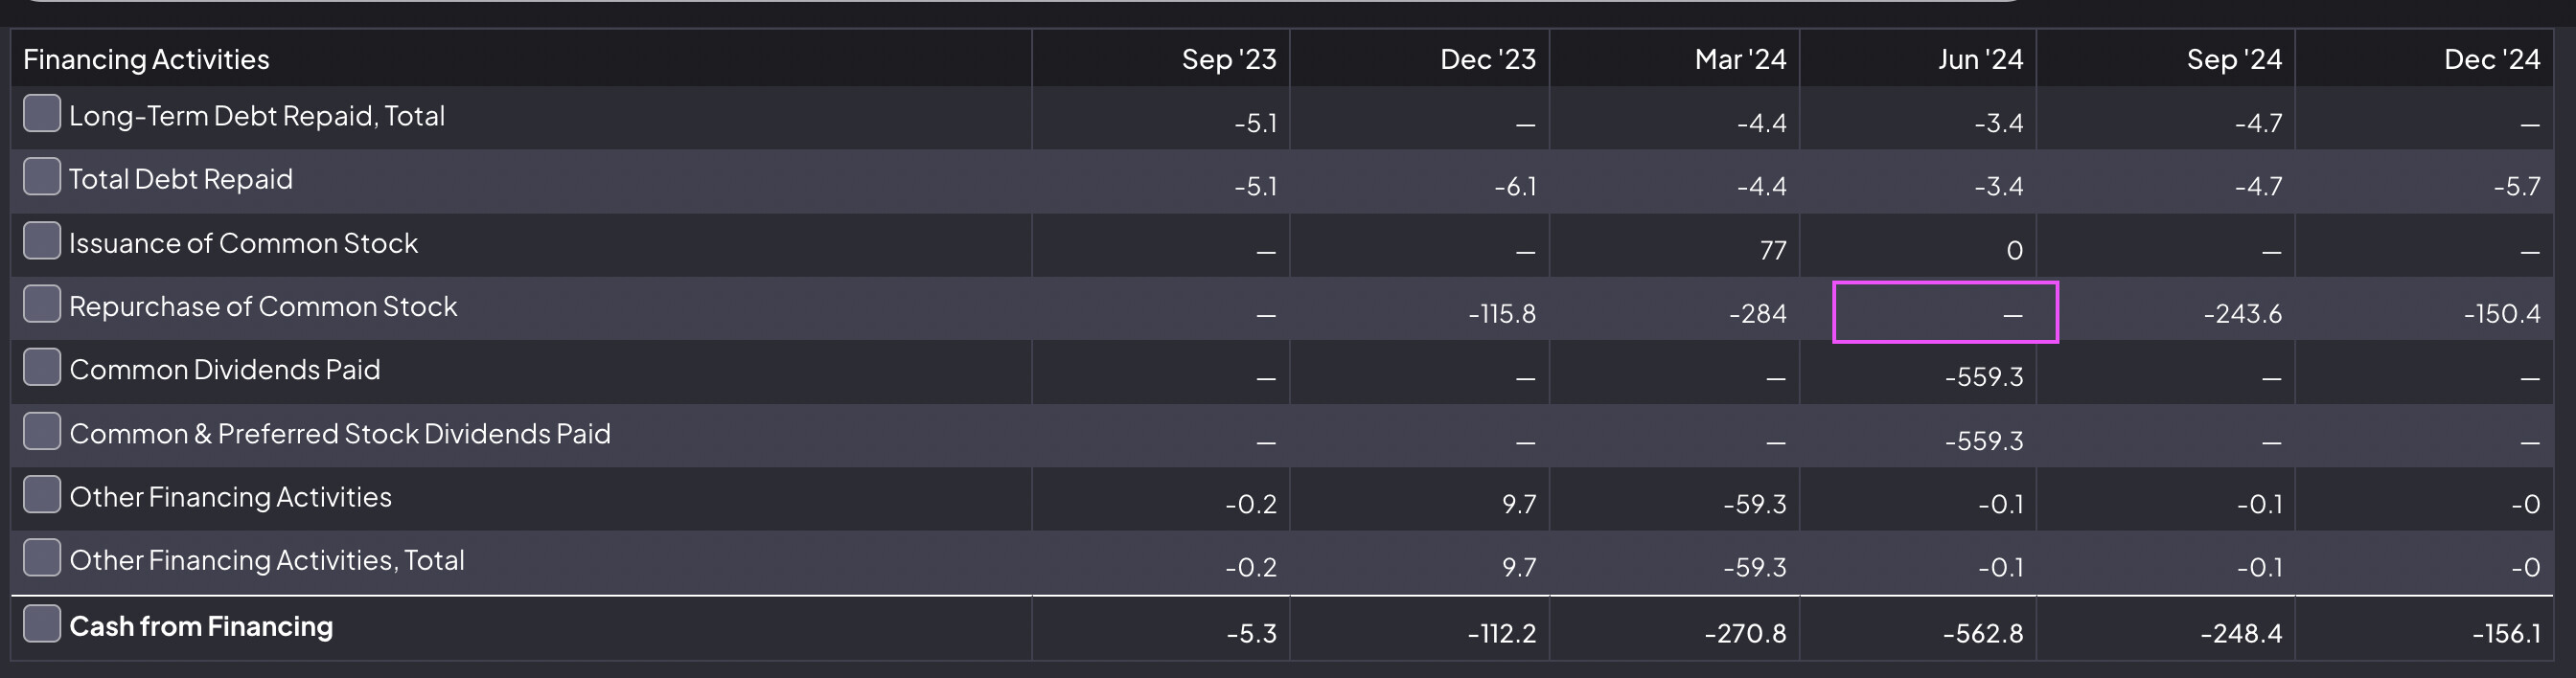Select the Other Financing Activities, Total checkbox
The width and height of the screenshot is (2576, 678).
click(41, 558)
